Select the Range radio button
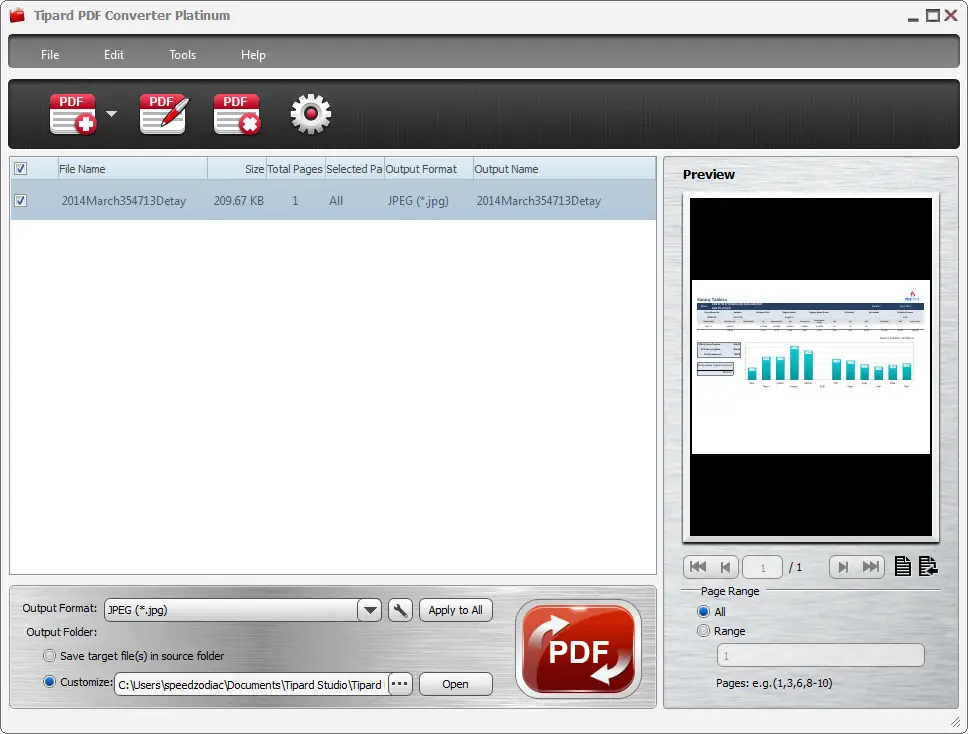968x734 pixels. (703, 631)
